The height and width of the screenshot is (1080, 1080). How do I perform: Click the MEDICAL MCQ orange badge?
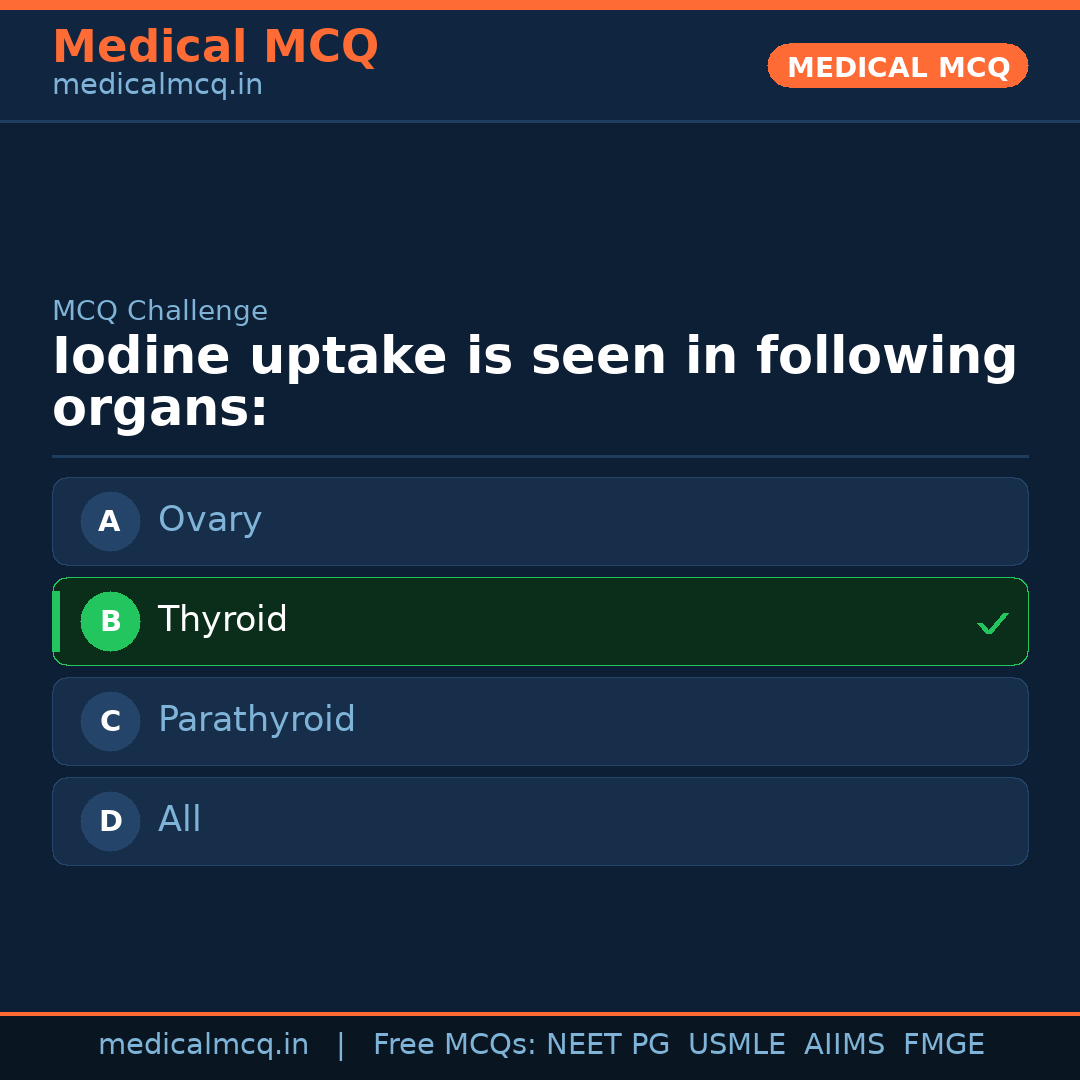point(897,66)
